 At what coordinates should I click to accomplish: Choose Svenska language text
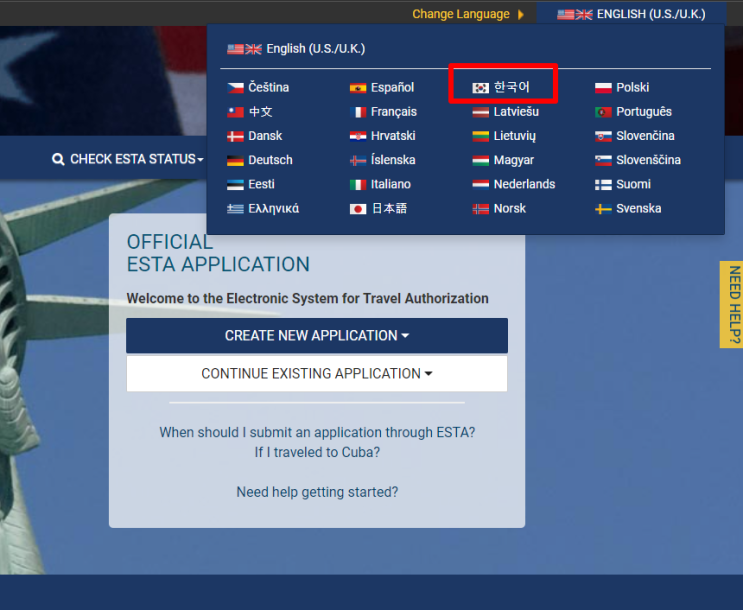(x=638, y=208)
